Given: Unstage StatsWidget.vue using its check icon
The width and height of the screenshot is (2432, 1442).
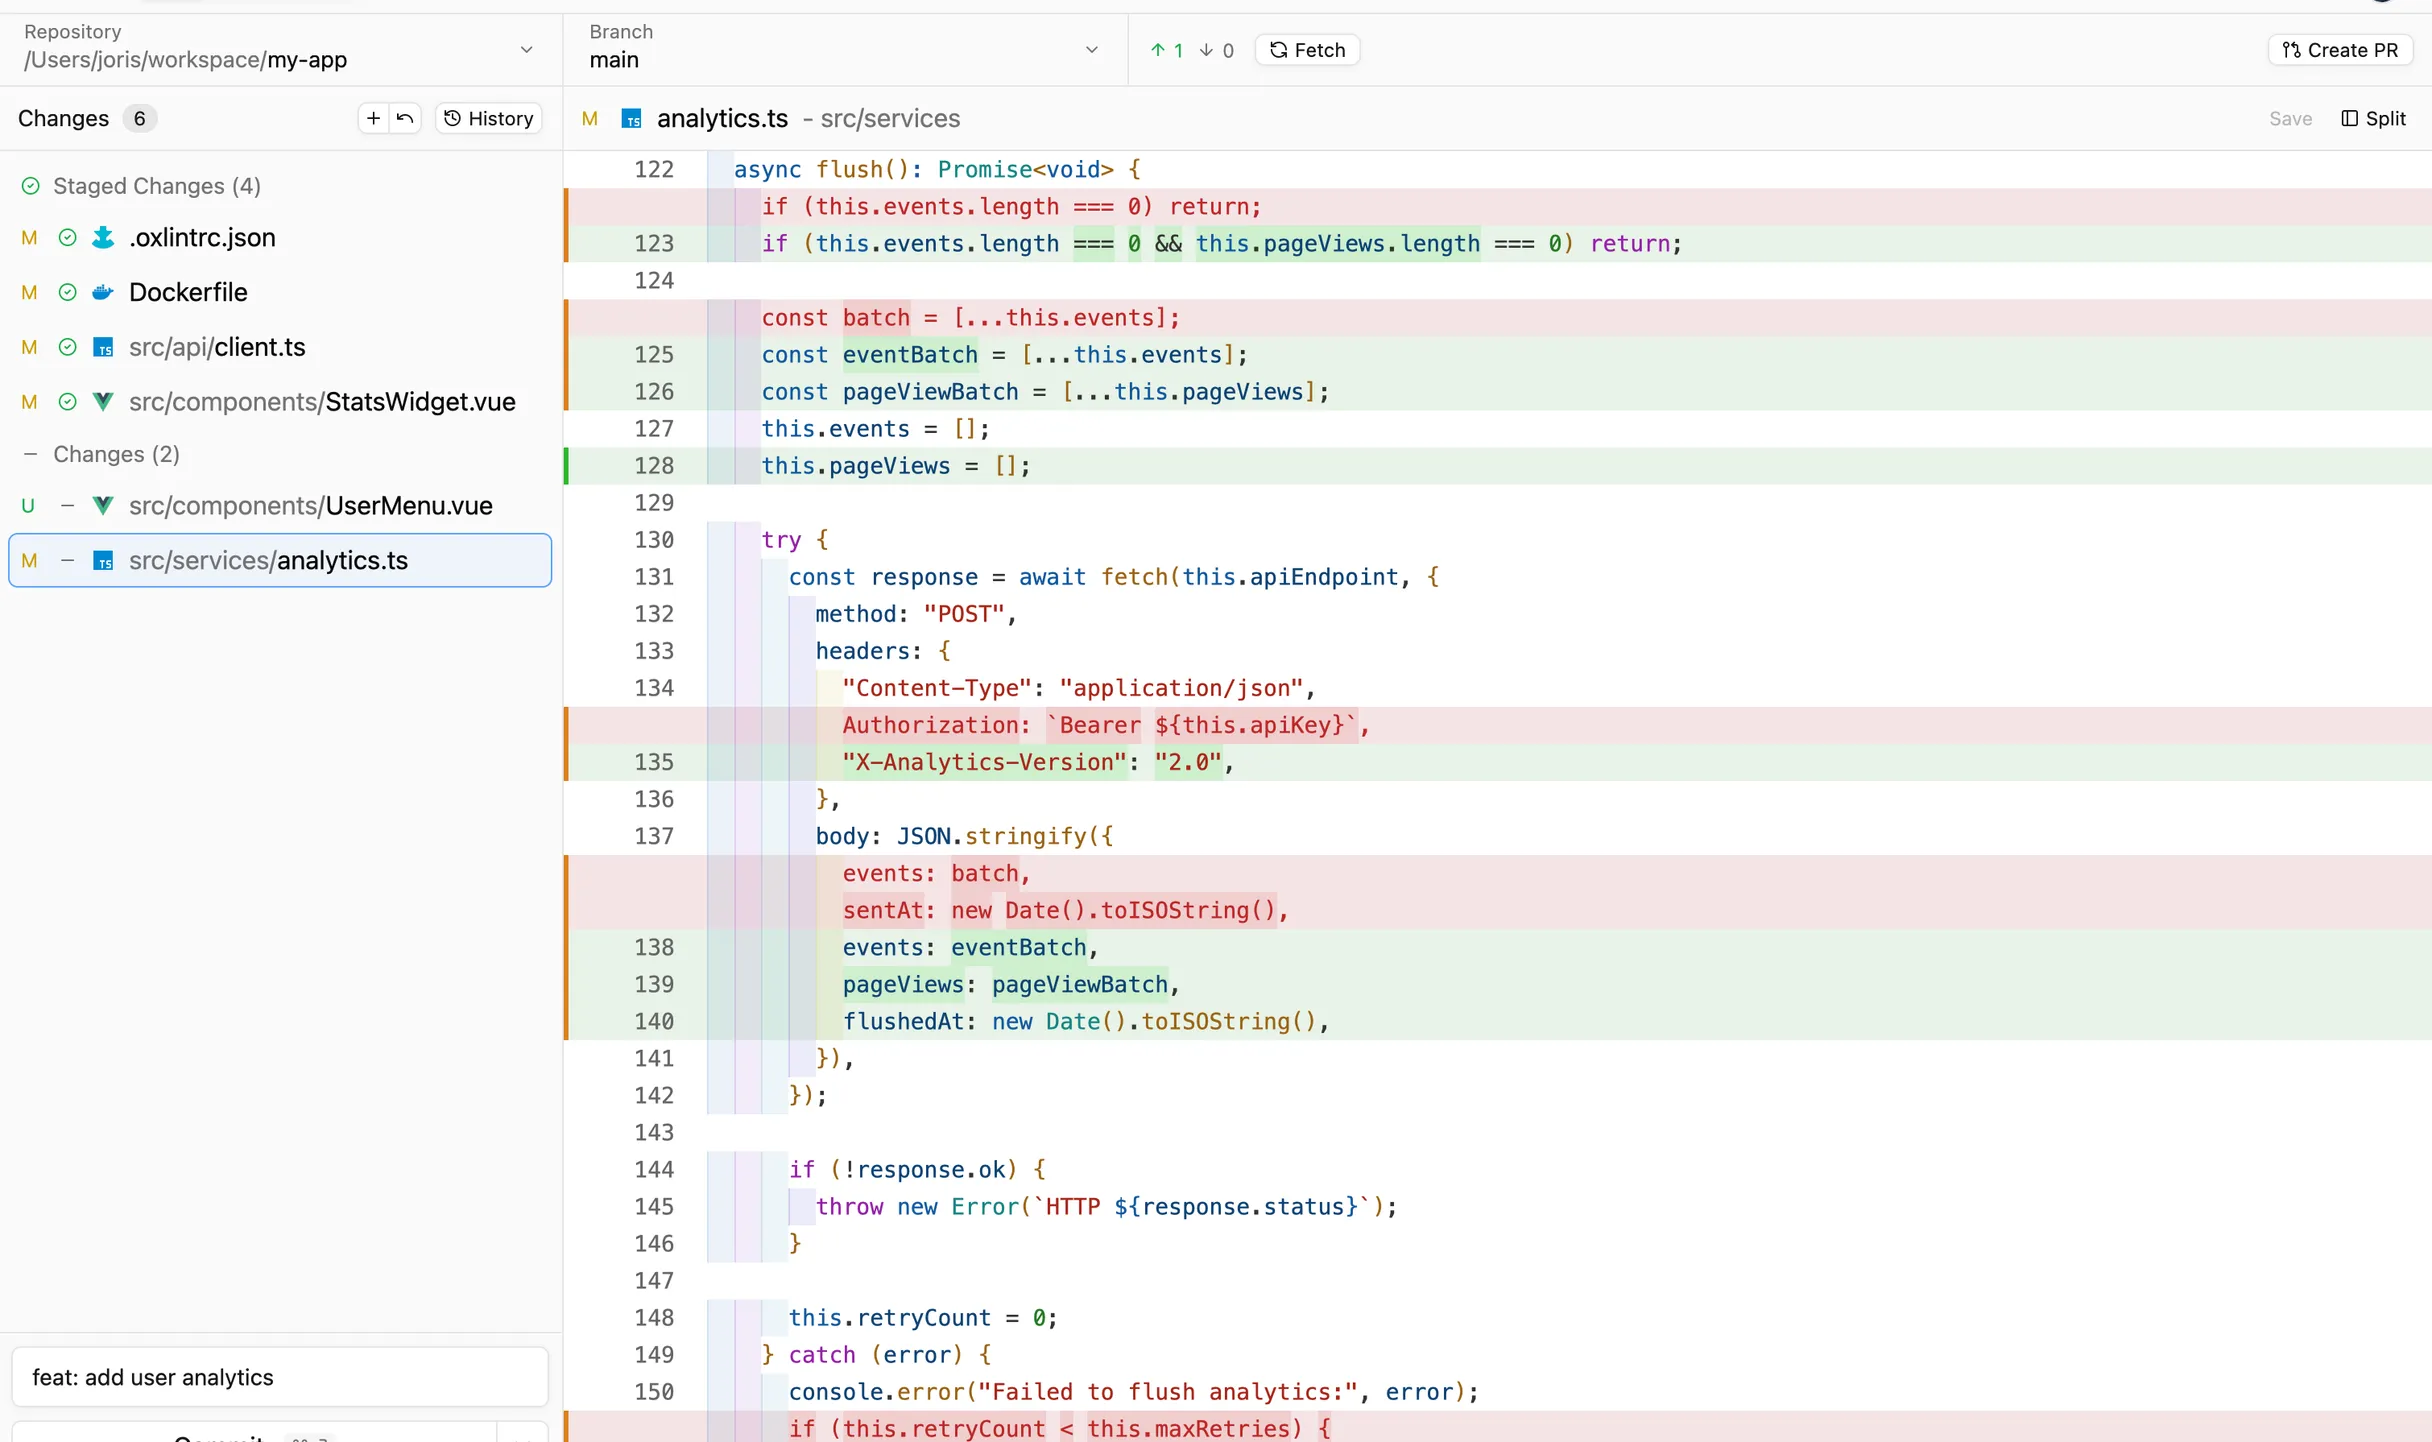Looking at the screenshot, I should coord(67,402).
